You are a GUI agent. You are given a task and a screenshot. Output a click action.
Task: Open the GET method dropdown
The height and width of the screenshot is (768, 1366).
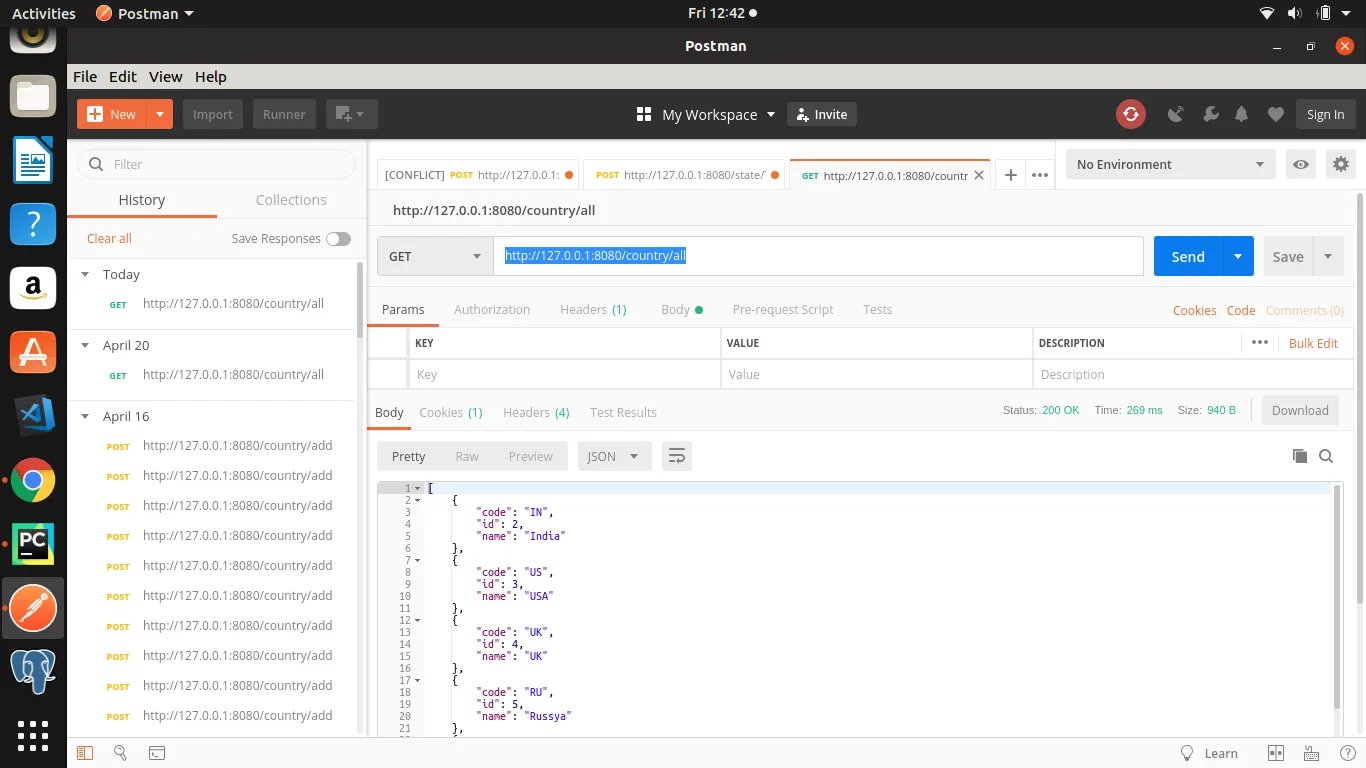click(435, 256)
